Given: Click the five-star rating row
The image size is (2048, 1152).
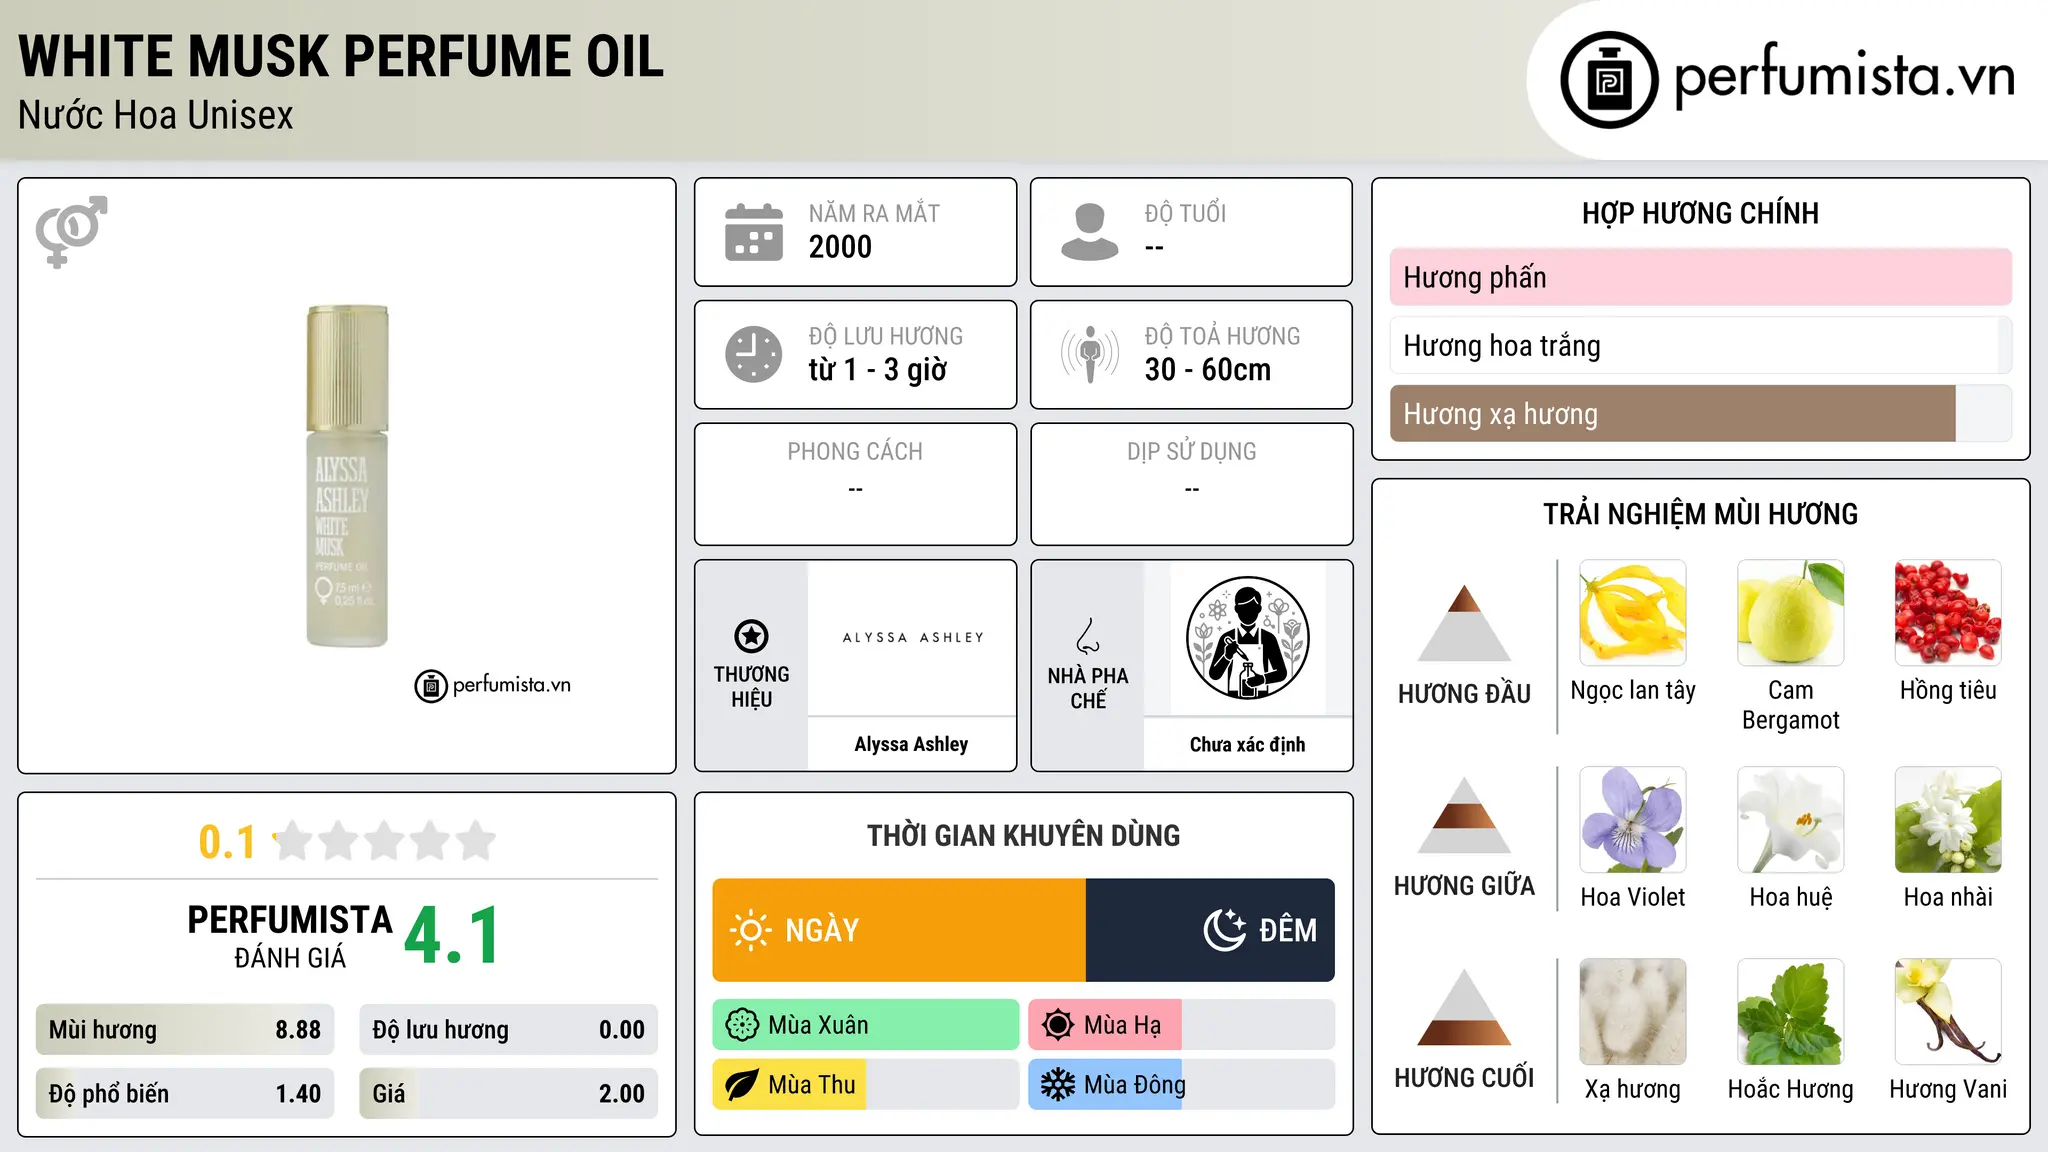Looking at the screenshot, I should [x=384, y=841].
